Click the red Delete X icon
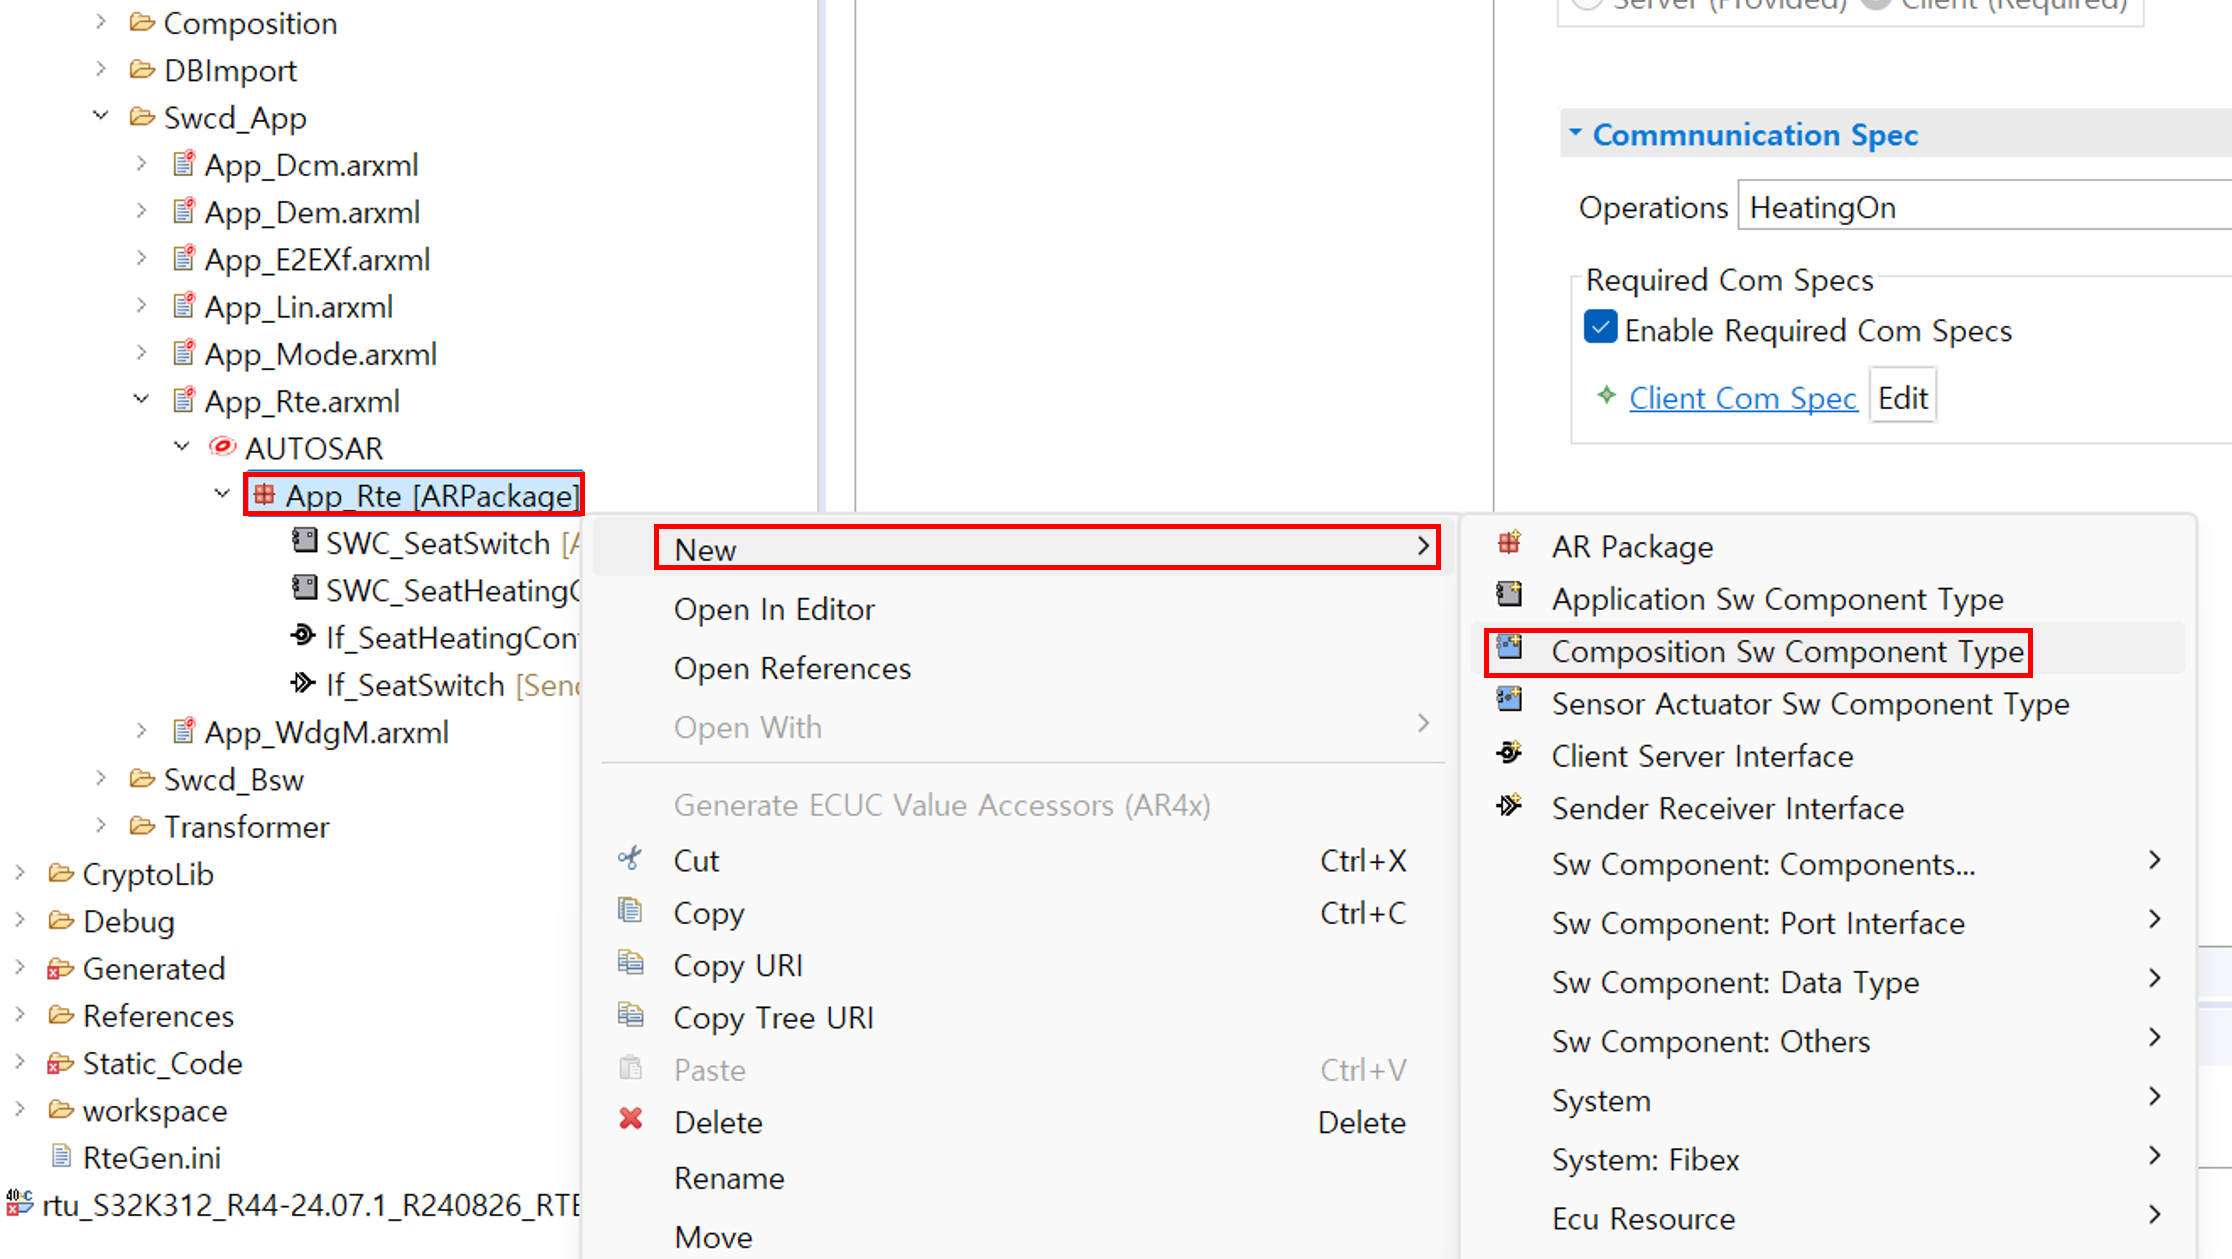 (x=631, y=1119)
